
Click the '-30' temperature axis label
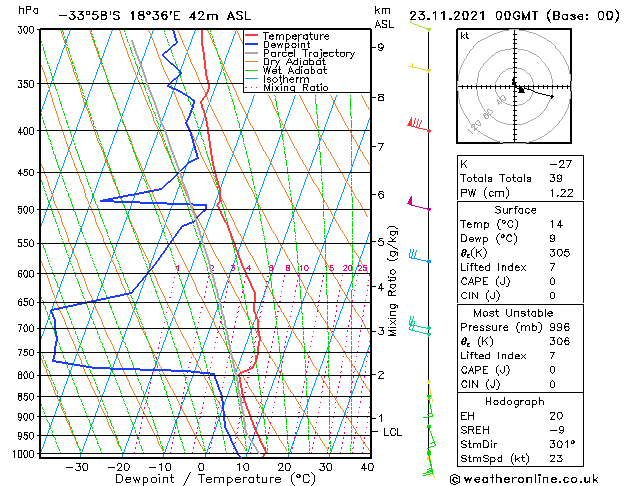(x=77, y=467)
